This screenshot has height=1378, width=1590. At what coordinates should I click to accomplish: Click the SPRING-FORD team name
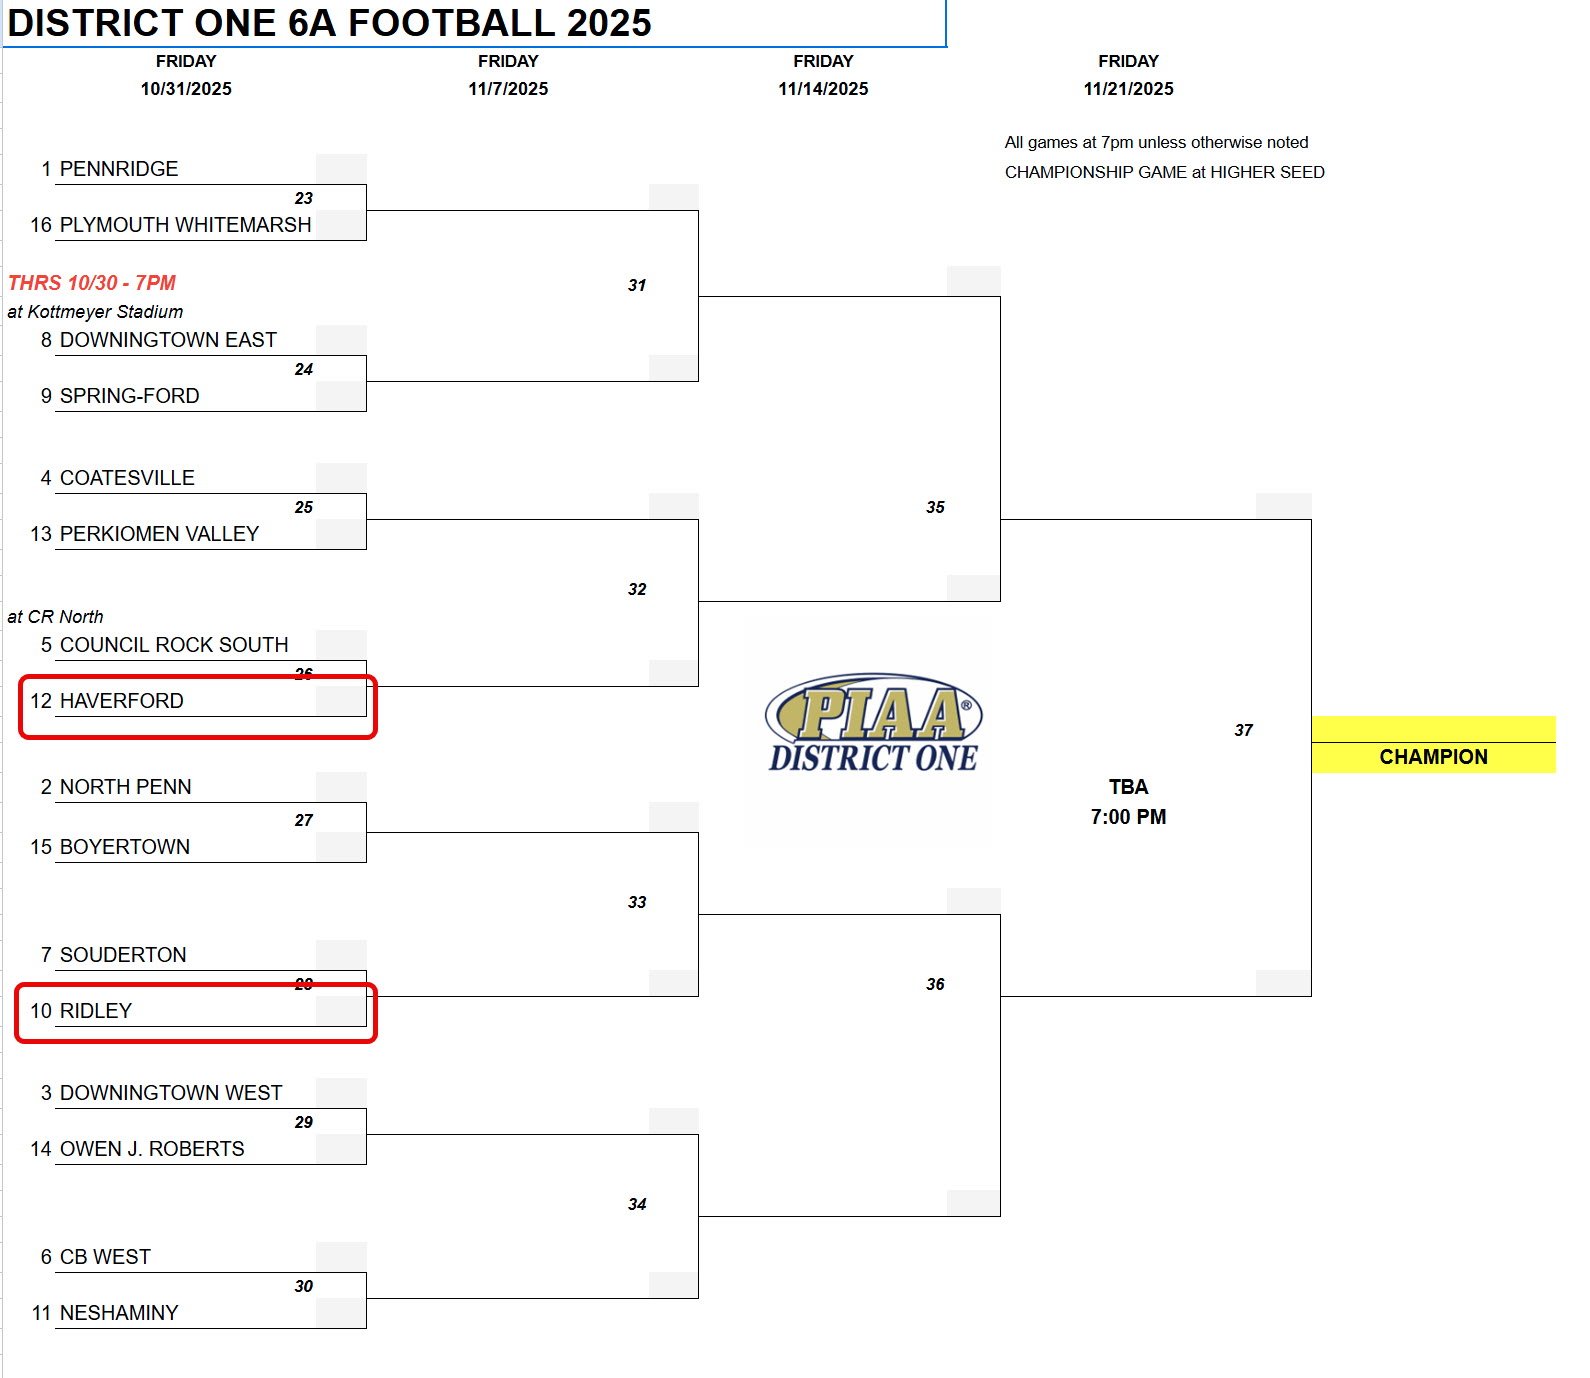point(129,396)
